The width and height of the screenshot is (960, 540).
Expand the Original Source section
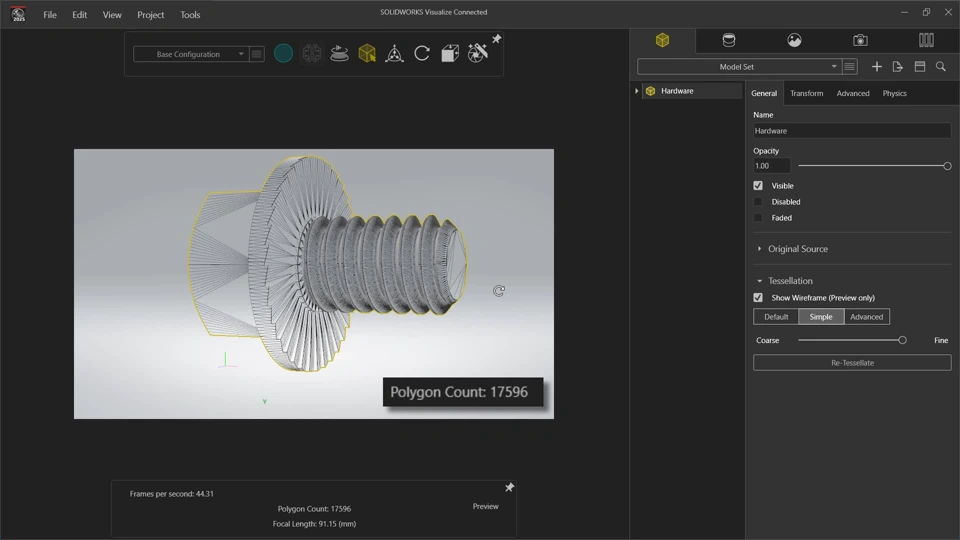point(797,249)
